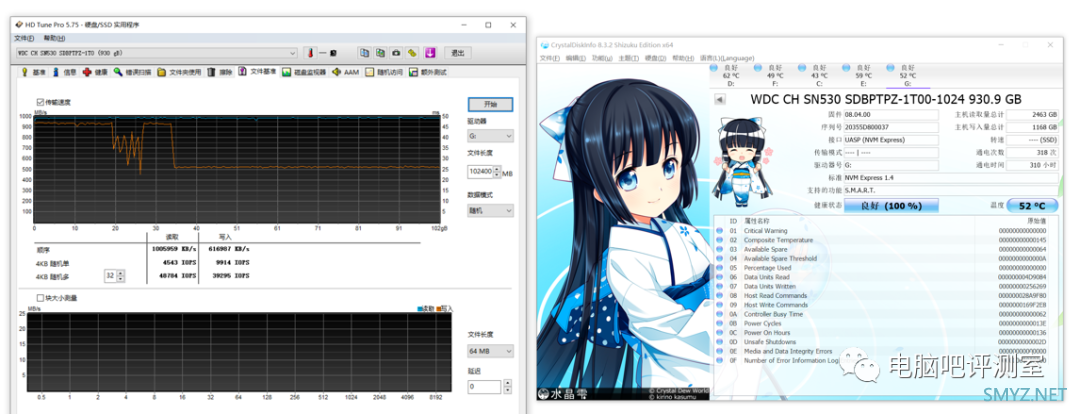Screen dimensions: 1080x414
Task: Click the 固件 firmware field 08.04.00
Action: (891, 114)
